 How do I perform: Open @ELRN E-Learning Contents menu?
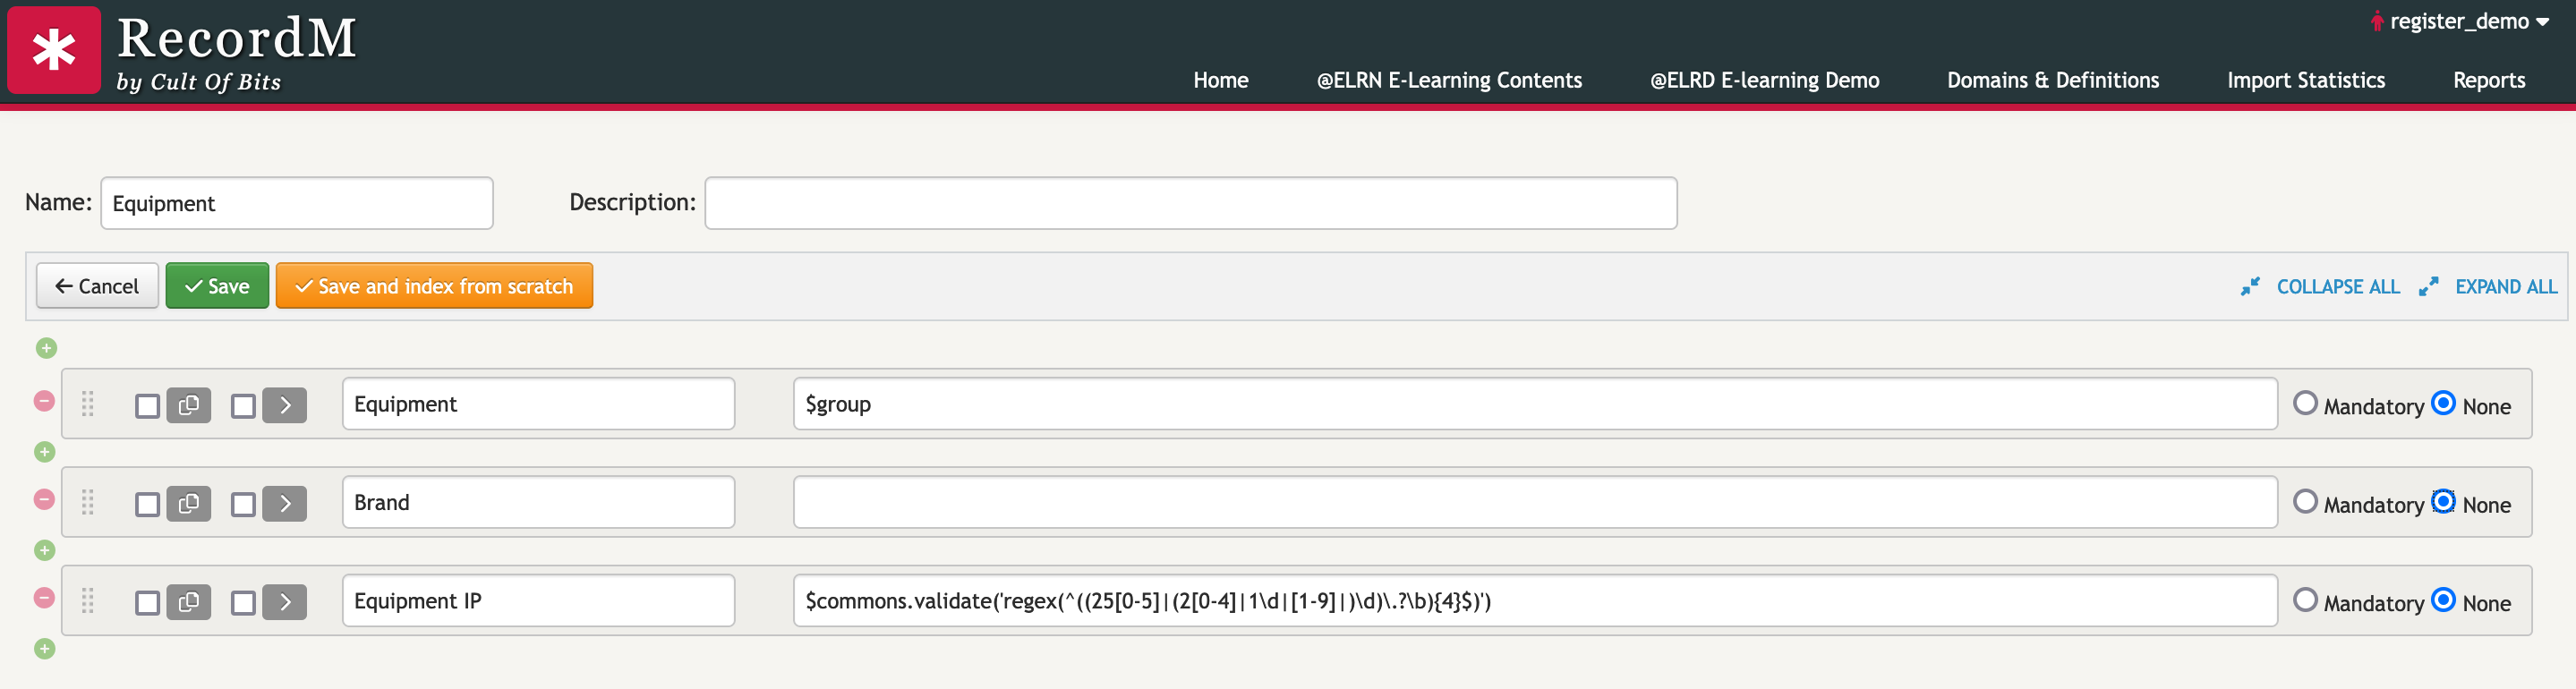point(1449,80)
